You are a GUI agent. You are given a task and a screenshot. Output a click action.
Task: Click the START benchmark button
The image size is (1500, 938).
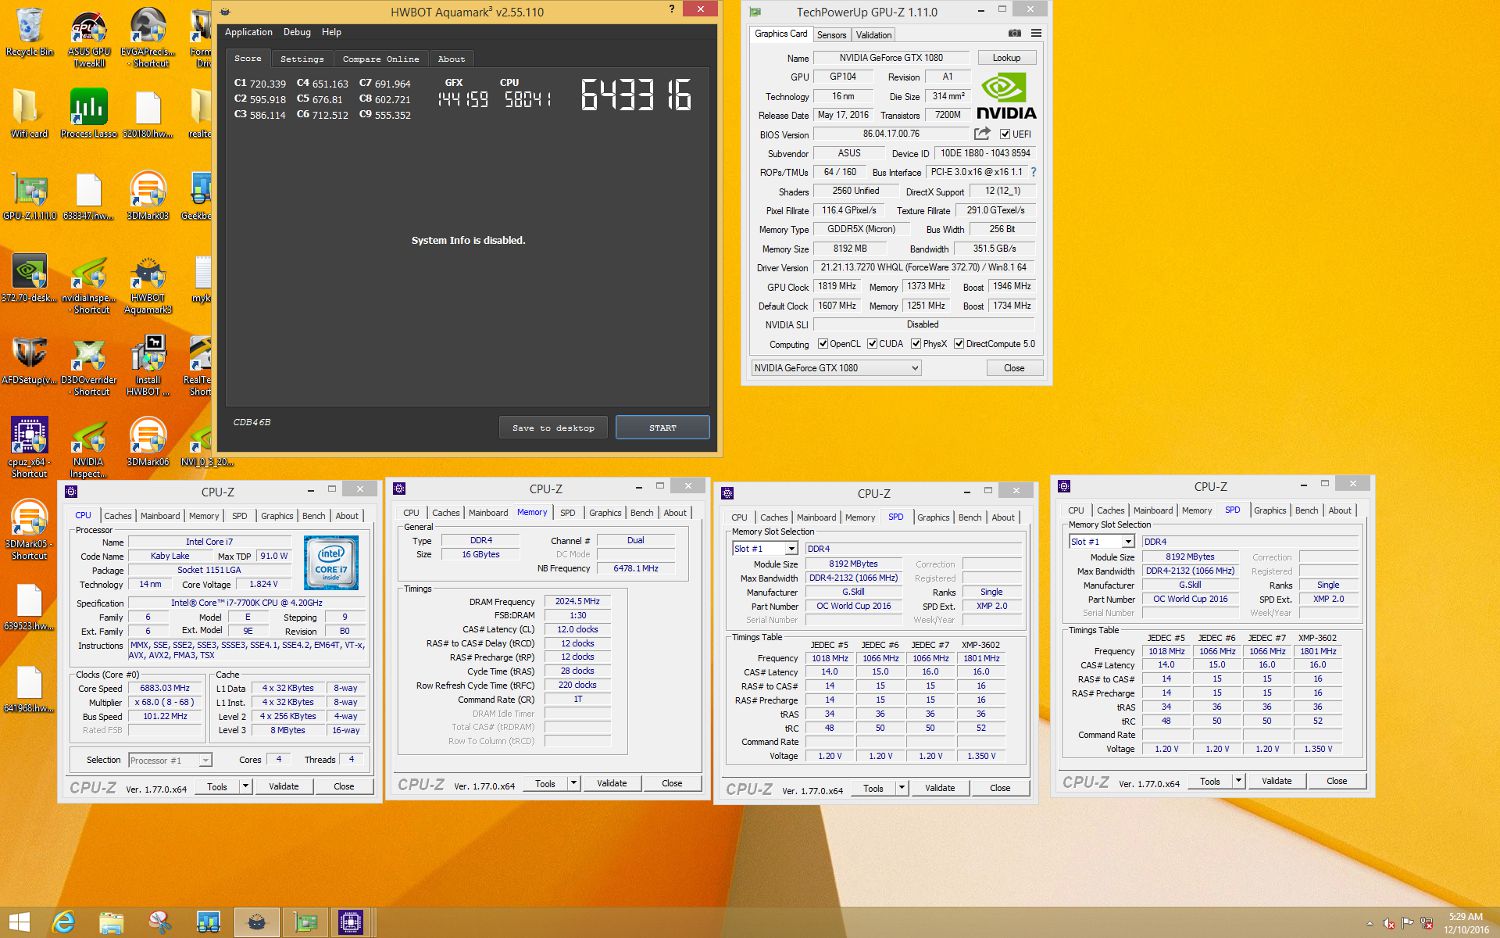point(663,428)
